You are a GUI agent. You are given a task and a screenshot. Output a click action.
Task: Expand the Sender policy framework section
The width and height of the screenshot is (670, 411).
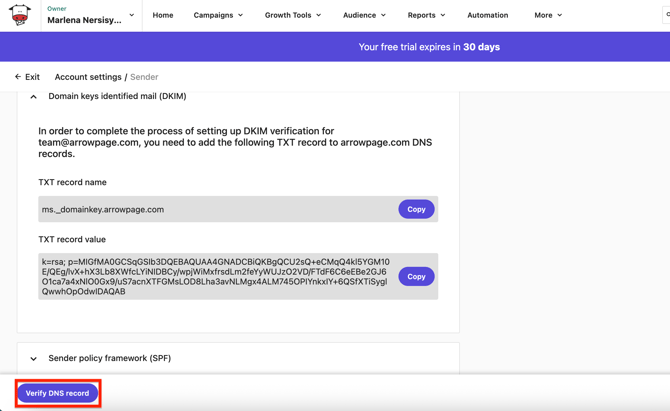point(34,358)
